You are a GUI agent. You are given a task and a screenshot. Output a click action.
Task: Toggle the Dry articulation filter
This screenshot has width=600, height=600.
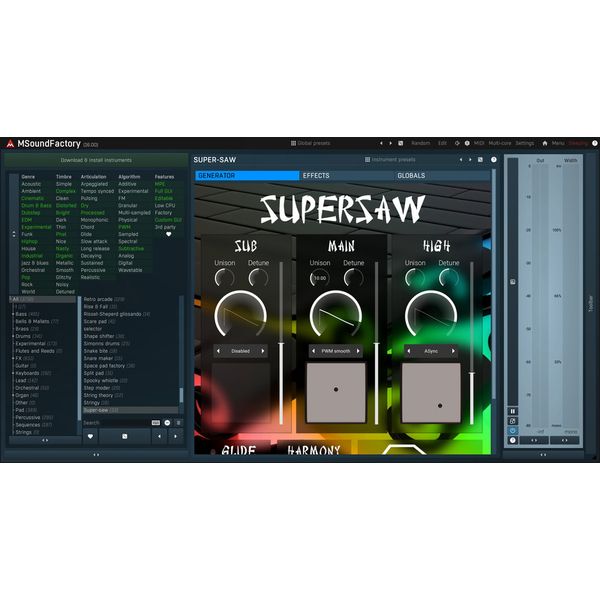tap(85, 205)
